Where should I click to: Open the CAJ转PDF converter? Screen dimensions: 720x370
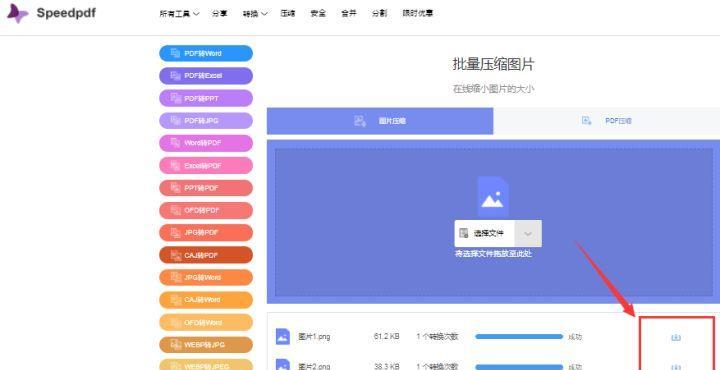coord(206,255)
